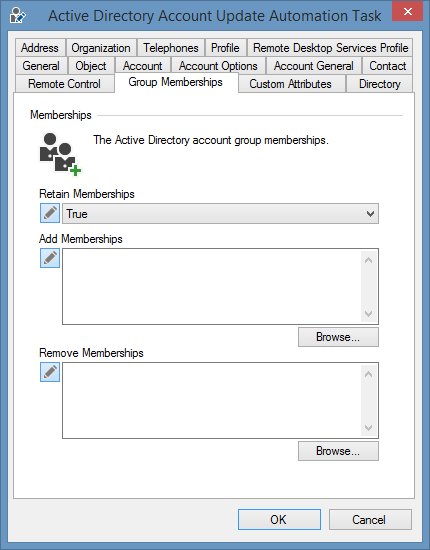Click the title bar application icon
The image size is (430, 550).
[18, 15]
